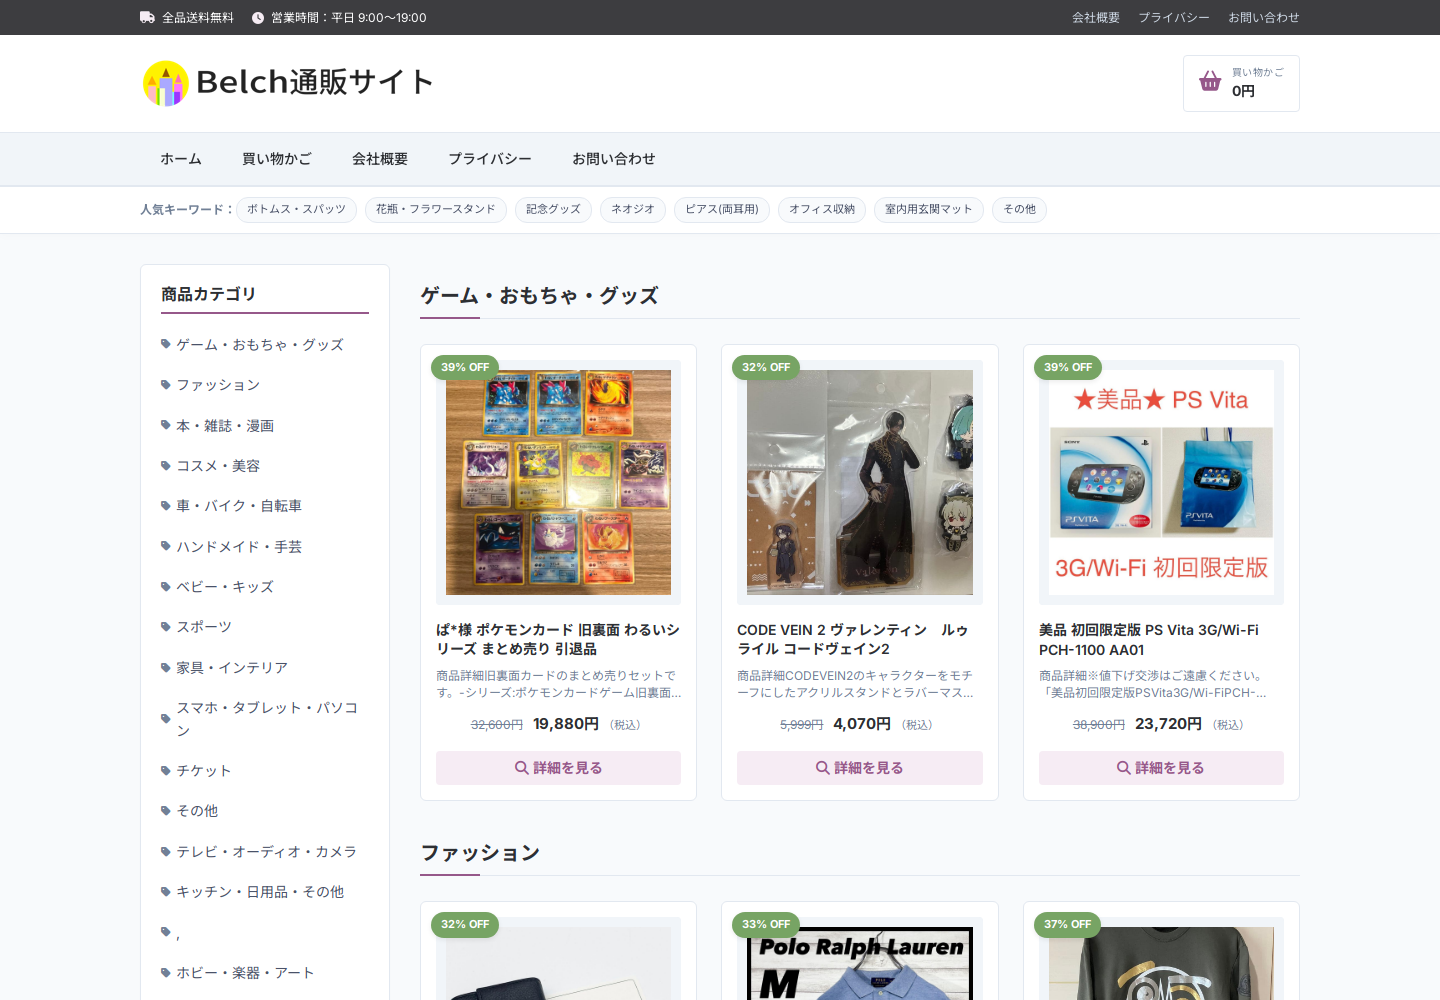Click tag icon beside 車・バイク・自転車 category
Screen dimensions: 1440x1000
166,505
